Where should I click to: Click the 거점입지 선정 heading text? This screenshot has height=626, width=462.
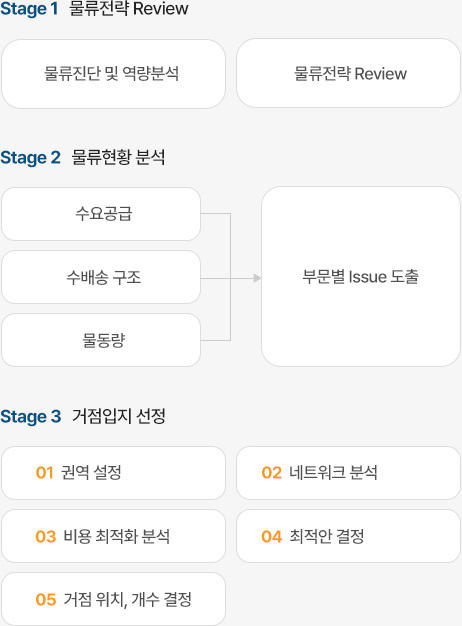(x=119, y=416)
